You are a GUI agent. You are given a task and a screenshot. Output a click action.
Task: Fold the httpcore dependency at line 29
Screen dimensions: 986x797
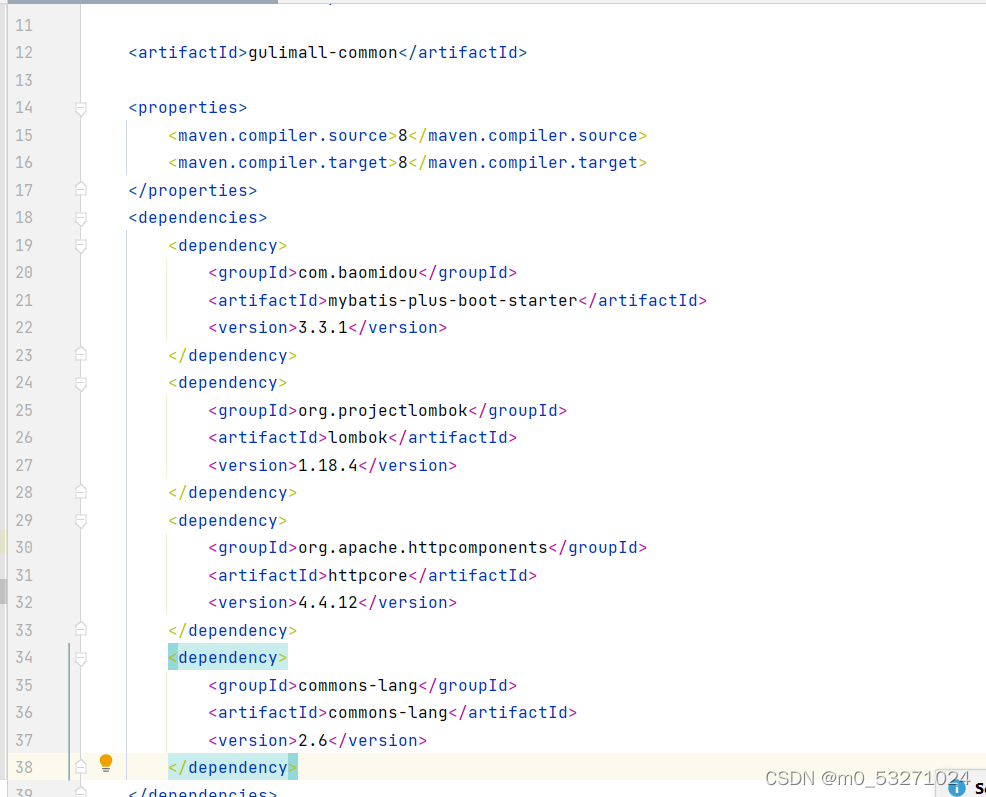click(80, 521)
